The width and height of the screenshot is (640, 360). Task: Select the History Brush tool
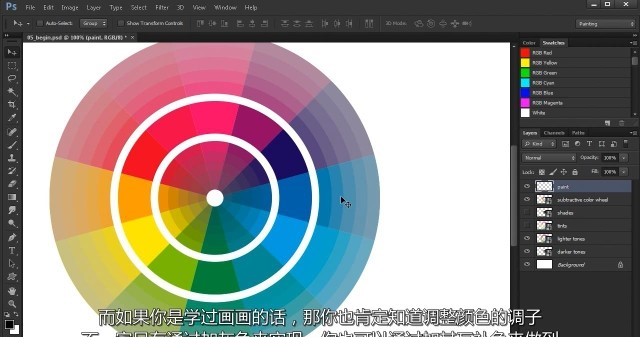point(12,171)
